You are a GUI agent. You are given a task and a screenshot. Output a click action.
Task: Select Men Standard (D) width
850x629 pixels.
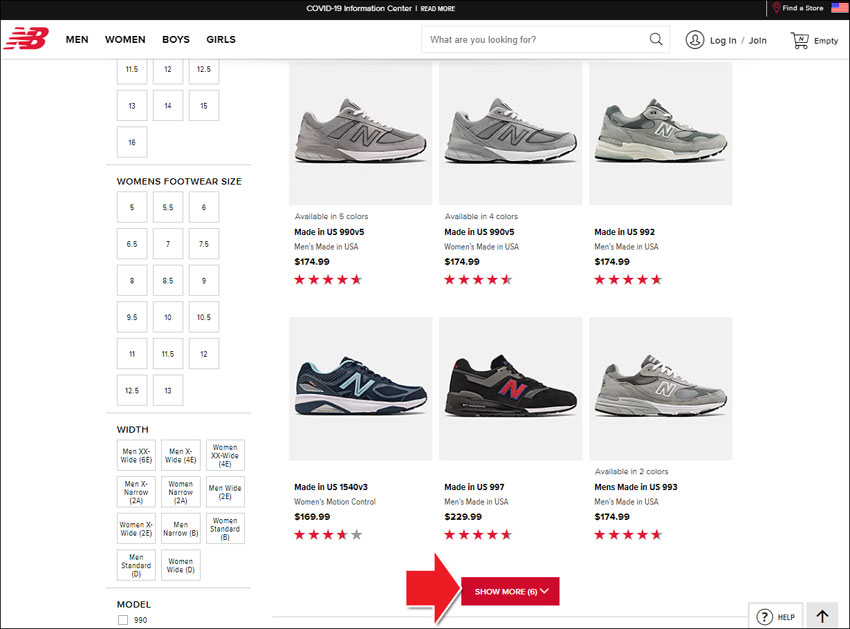136,565
